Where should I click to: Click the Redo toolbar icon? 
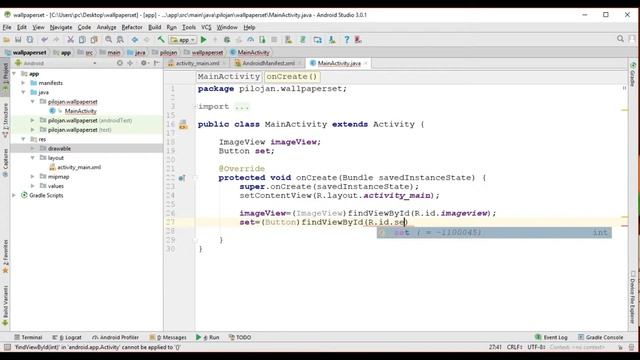56,40
